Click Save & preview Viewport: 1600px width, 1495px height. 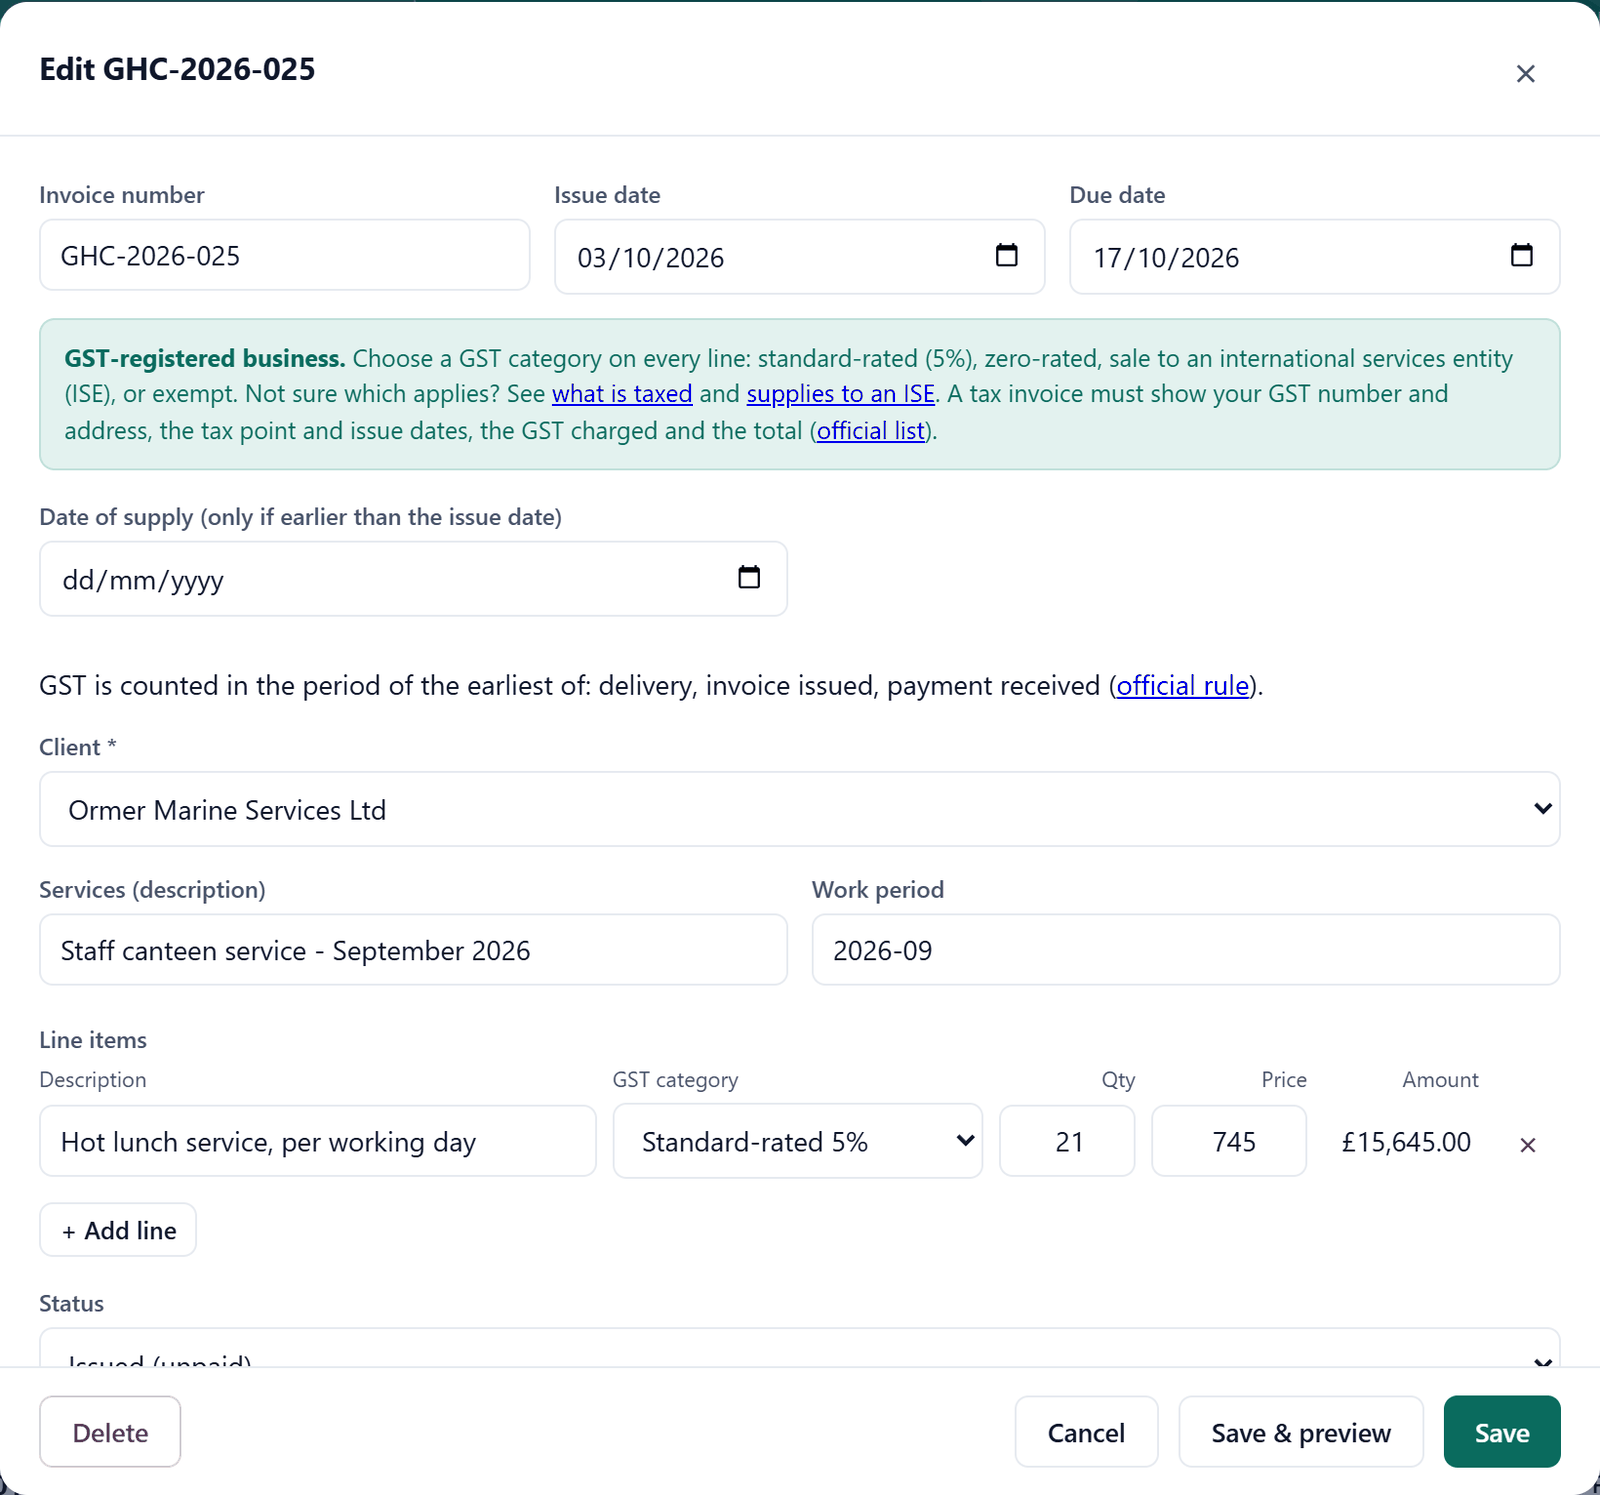[x=1301, y=1432]
